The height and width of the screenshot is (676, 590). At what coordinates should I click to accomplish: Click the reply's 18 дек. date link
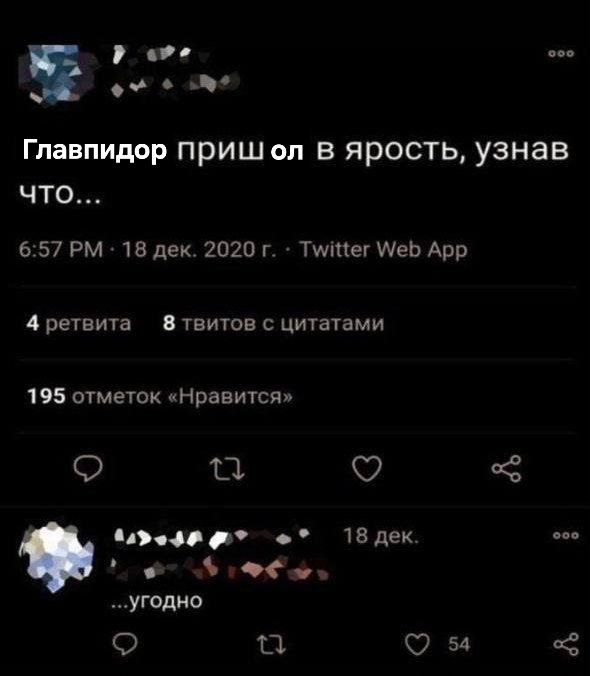click(x=381, y=537)
